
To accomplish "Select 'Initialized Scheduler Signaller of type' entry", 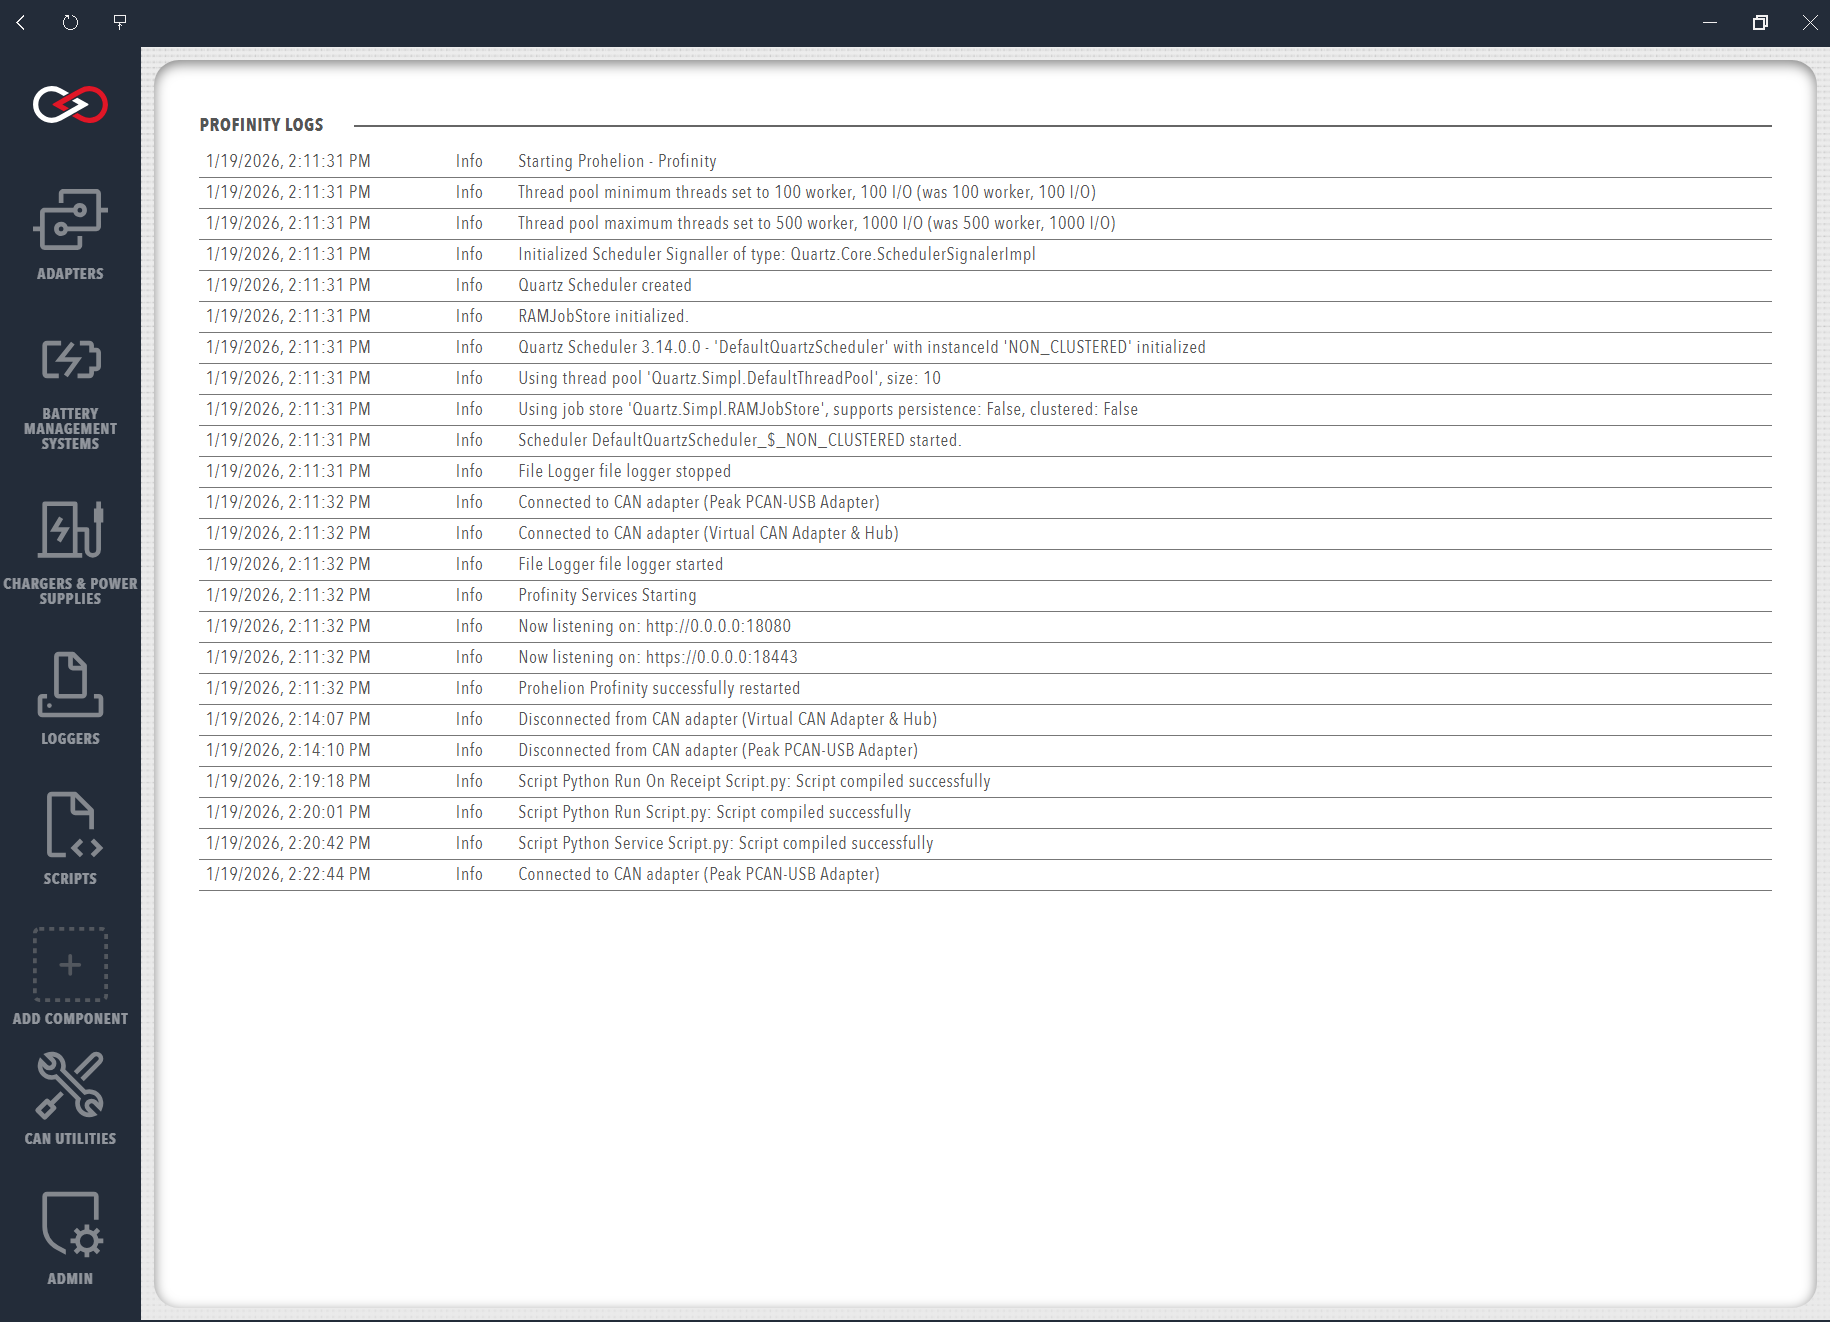I will pyautogui.click(x=985, y=254).
